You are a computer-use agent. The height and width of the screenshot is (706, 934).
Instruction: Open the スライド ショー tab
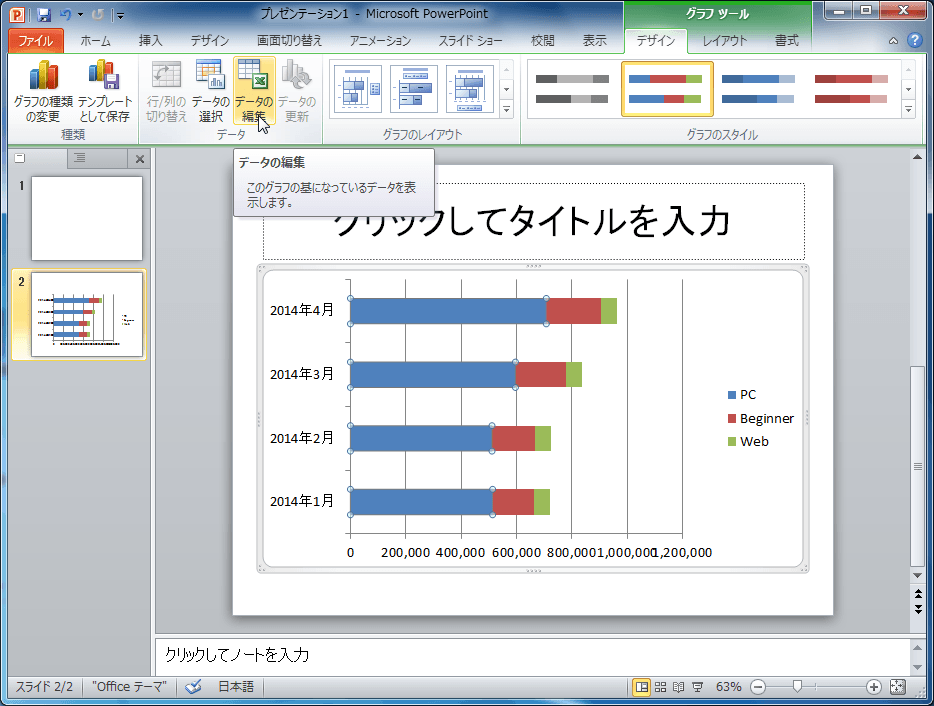470,41
